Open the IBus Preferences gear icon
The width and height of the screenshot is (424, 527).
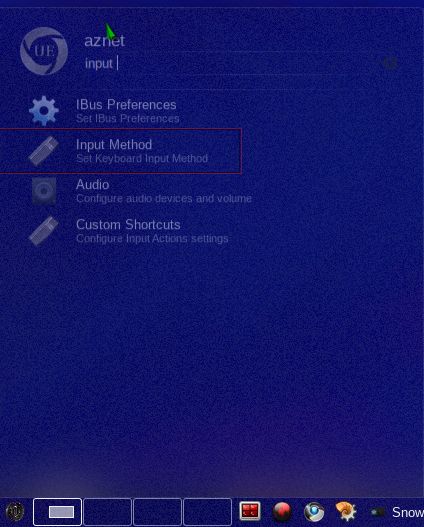44,111
